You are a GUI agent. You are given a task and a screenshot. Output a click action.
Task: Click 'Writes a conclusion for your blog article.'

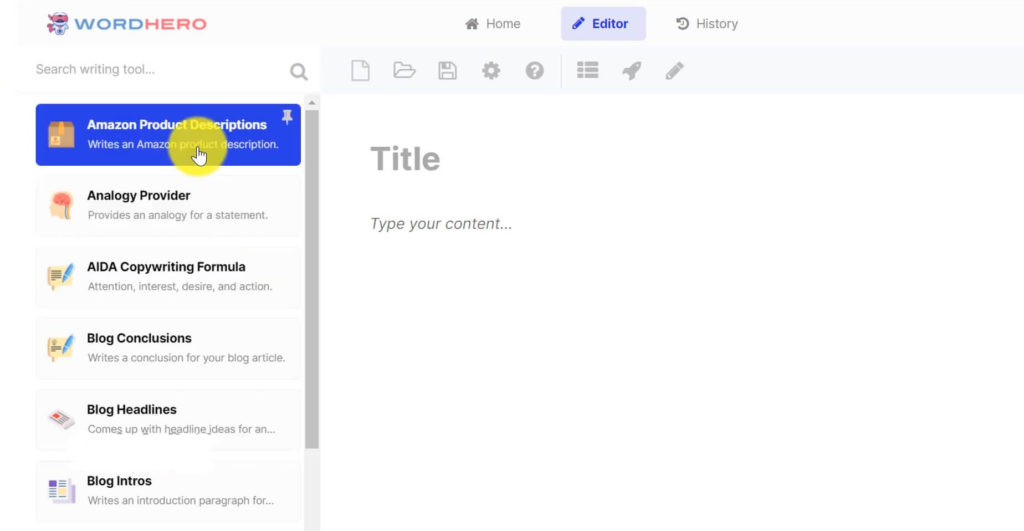pyautogui.click(x=186, y=357)
